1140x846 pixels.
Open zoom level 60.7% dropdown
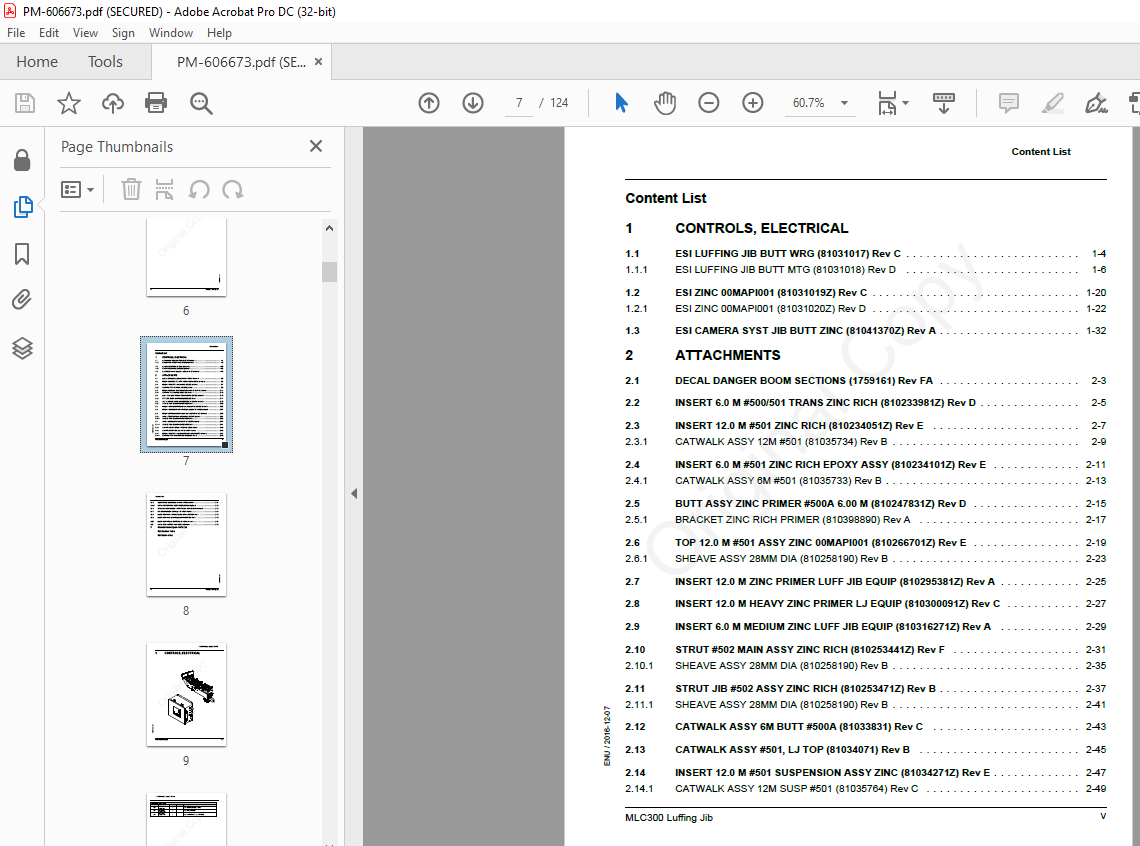(844, 103)
